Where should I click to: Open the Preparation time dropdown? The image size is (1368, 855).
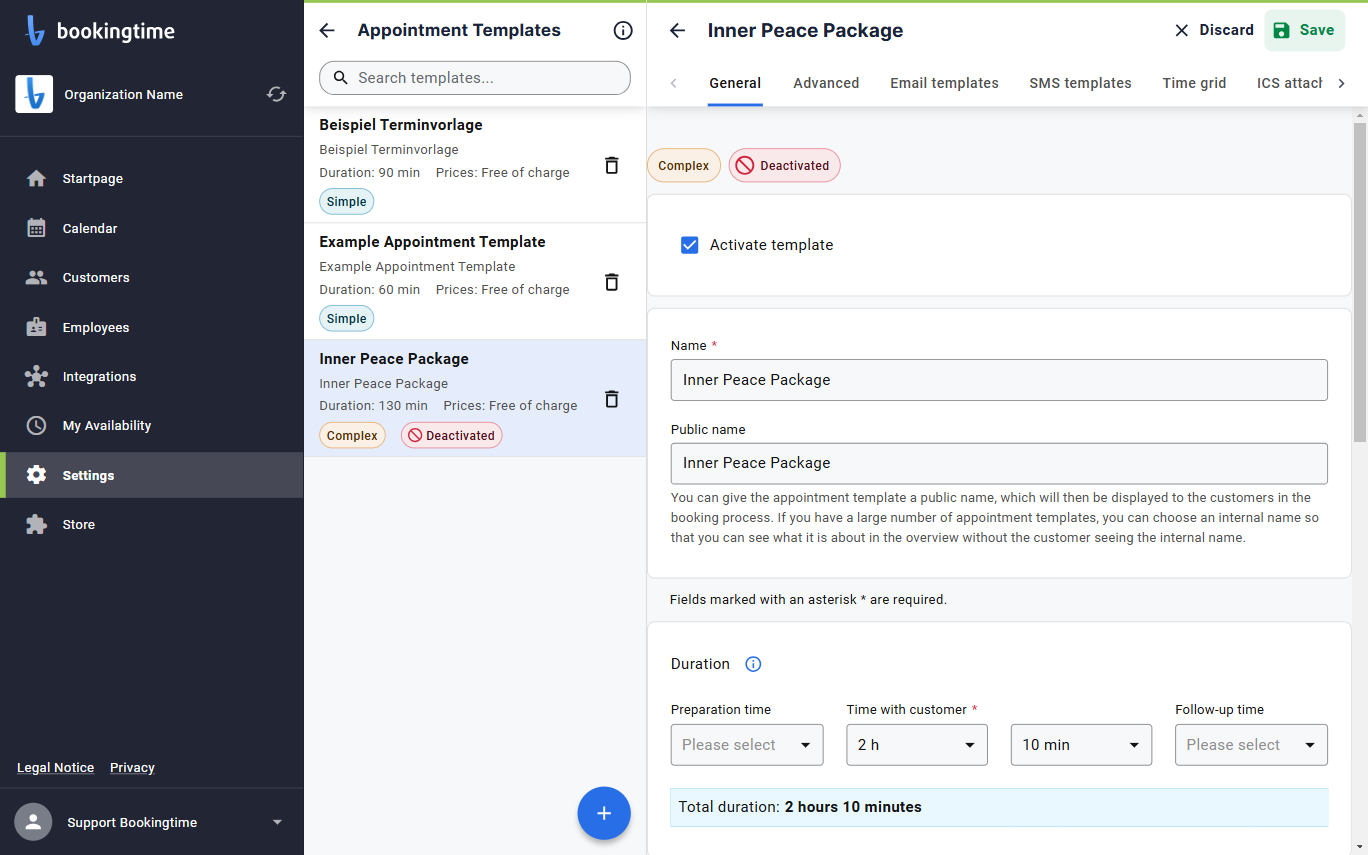click(747, 745)
